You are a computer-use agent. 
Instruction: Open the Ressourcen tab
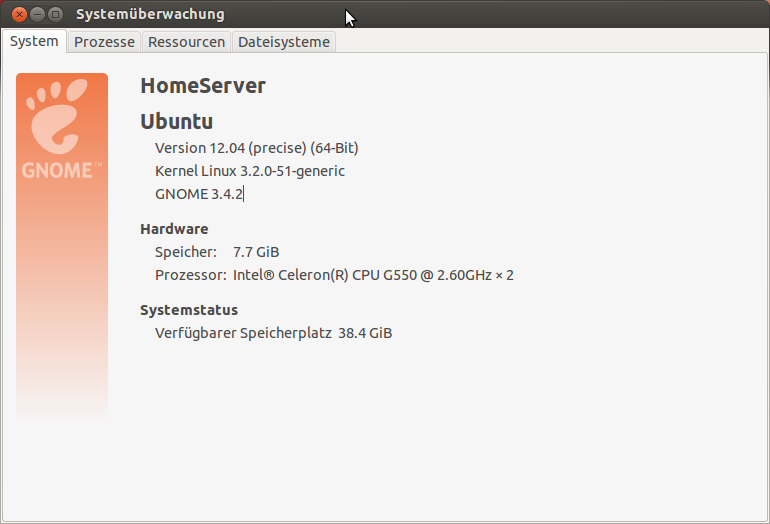tap(187, 42)
